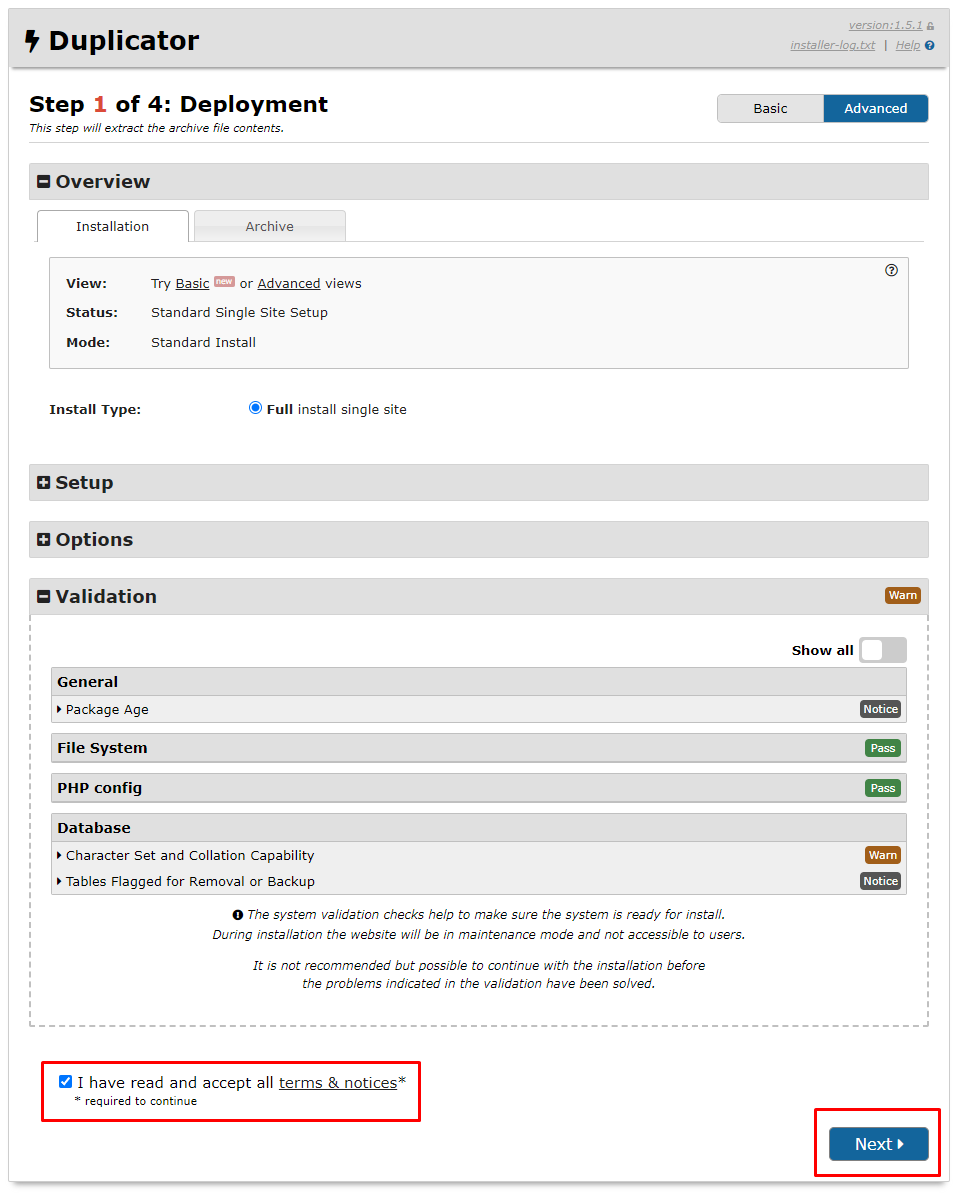Open the terms & notices link

coord(338,1083)
